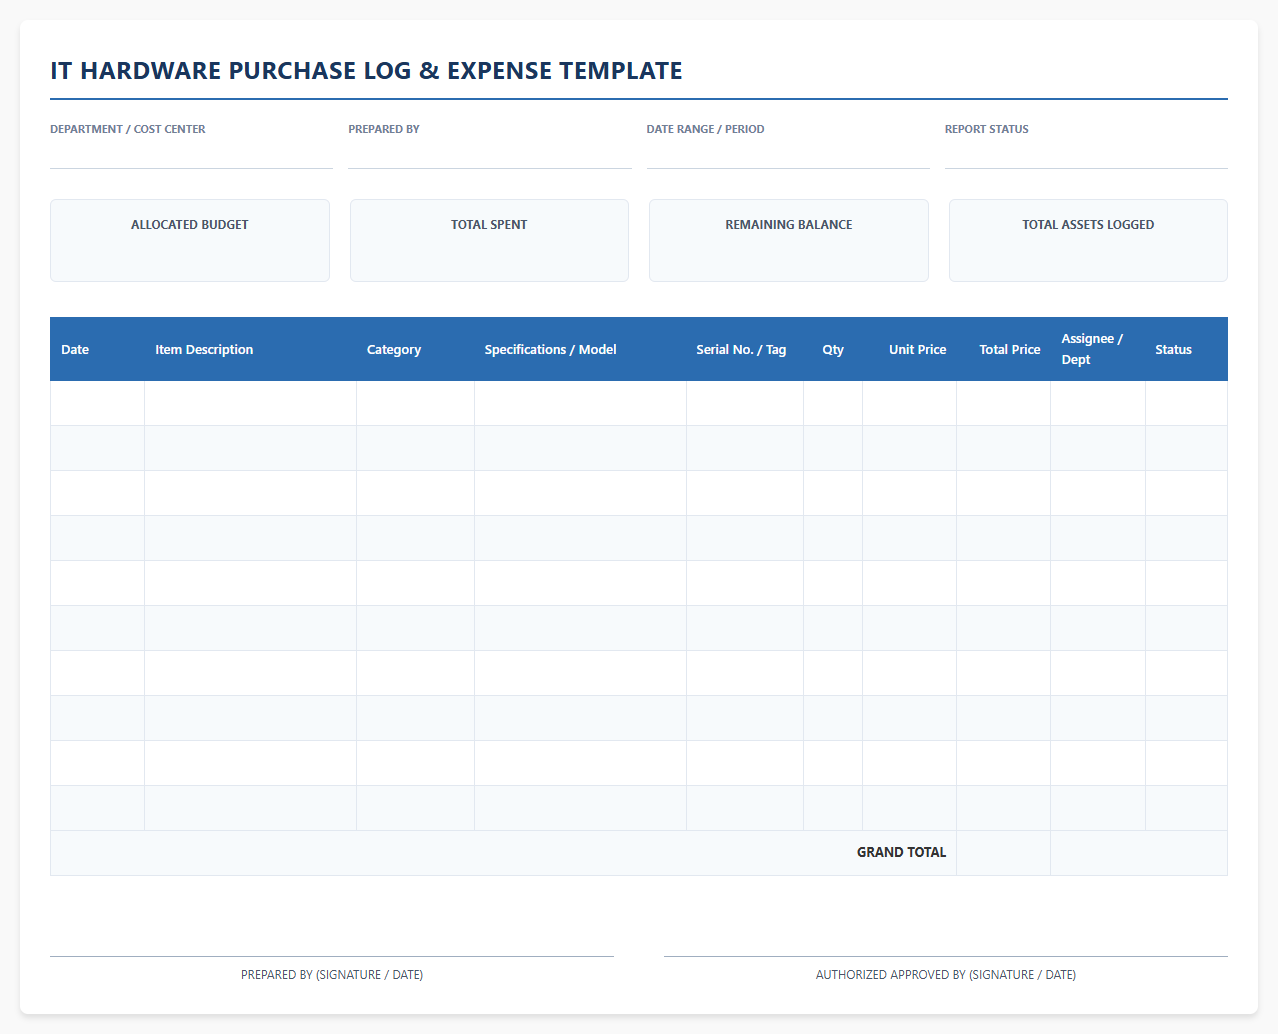The height and width of the screenshot is (1034, 1278).
Task: Select the Allocated Budget summary card
Action: click(x=190, y=240)
